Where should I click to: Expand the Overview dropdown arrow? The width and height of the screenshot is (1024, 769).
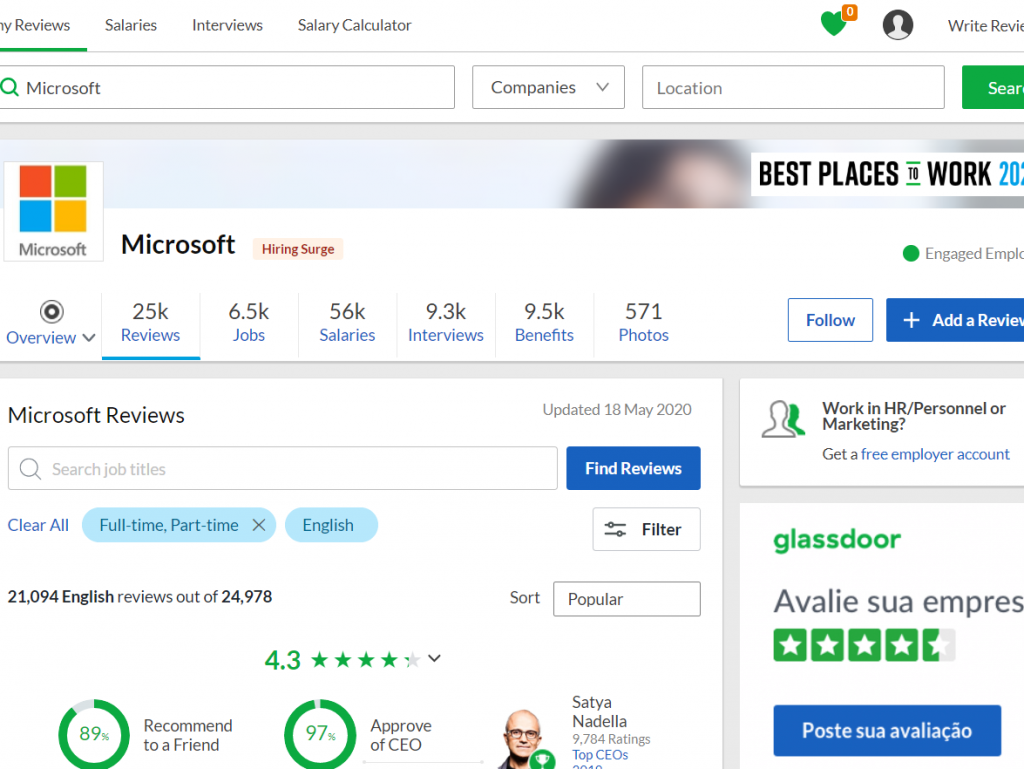[89, 337]
